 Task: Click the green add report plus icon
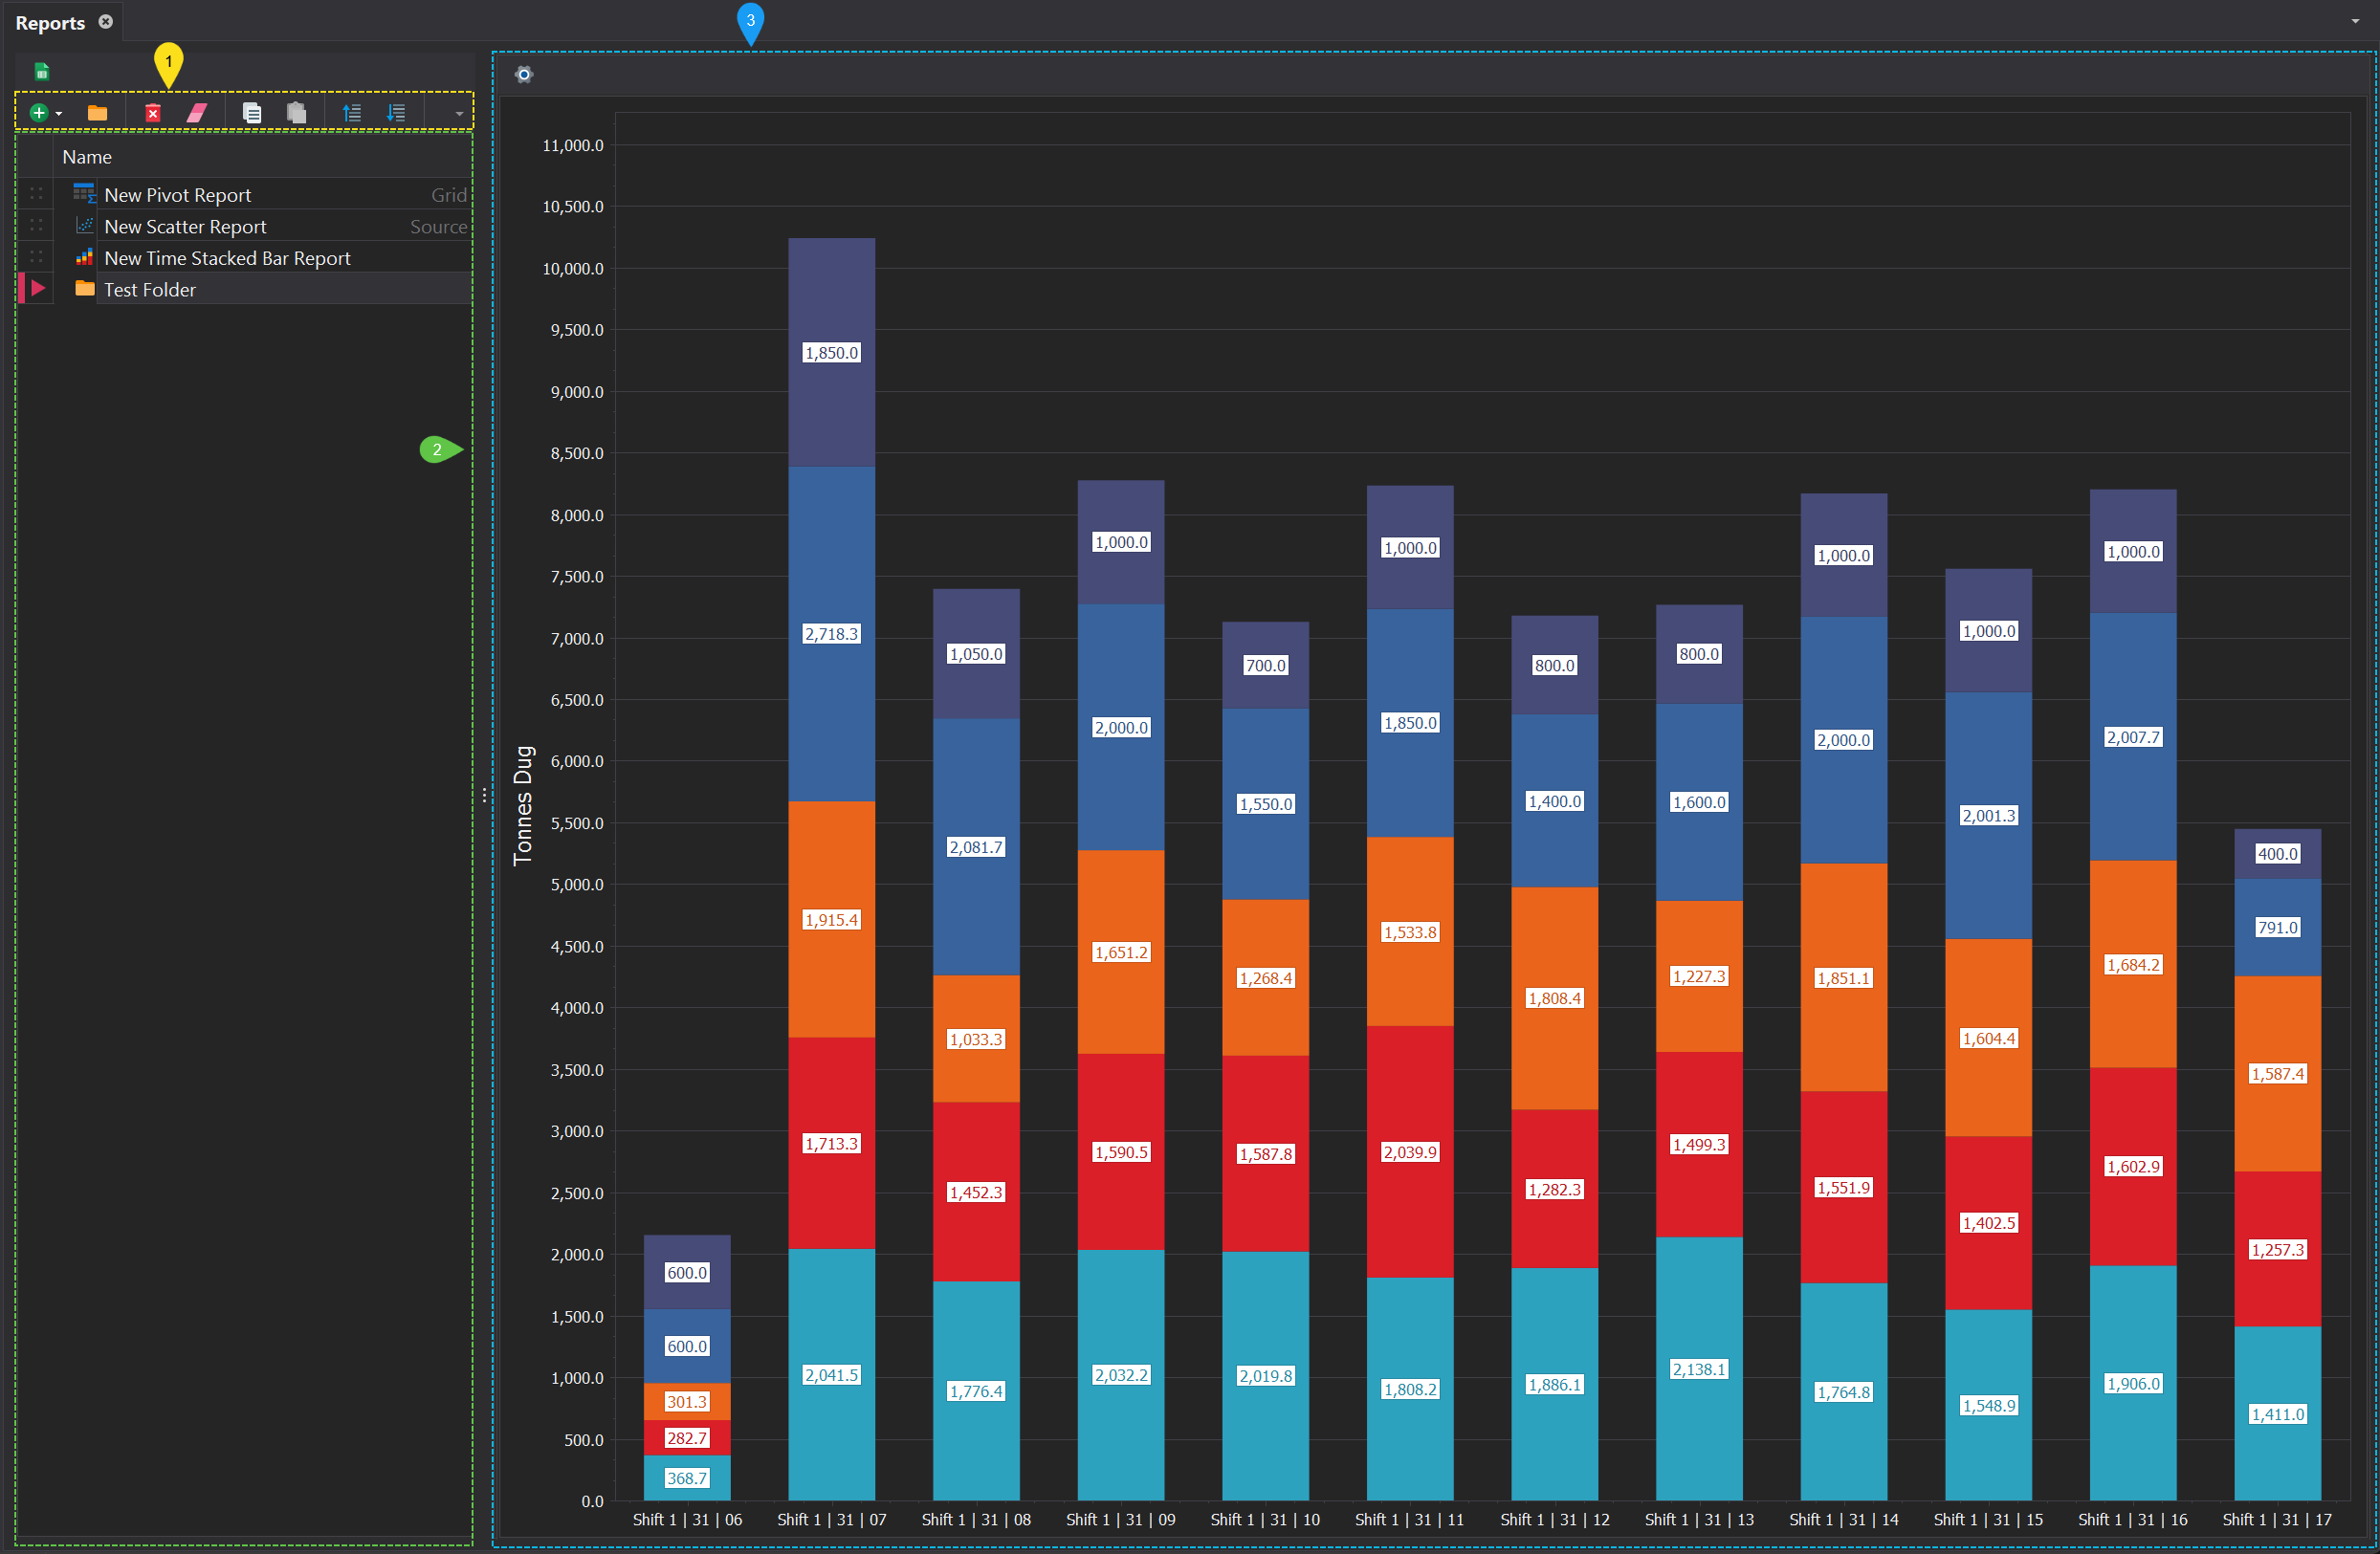click(x=38, y=113)
